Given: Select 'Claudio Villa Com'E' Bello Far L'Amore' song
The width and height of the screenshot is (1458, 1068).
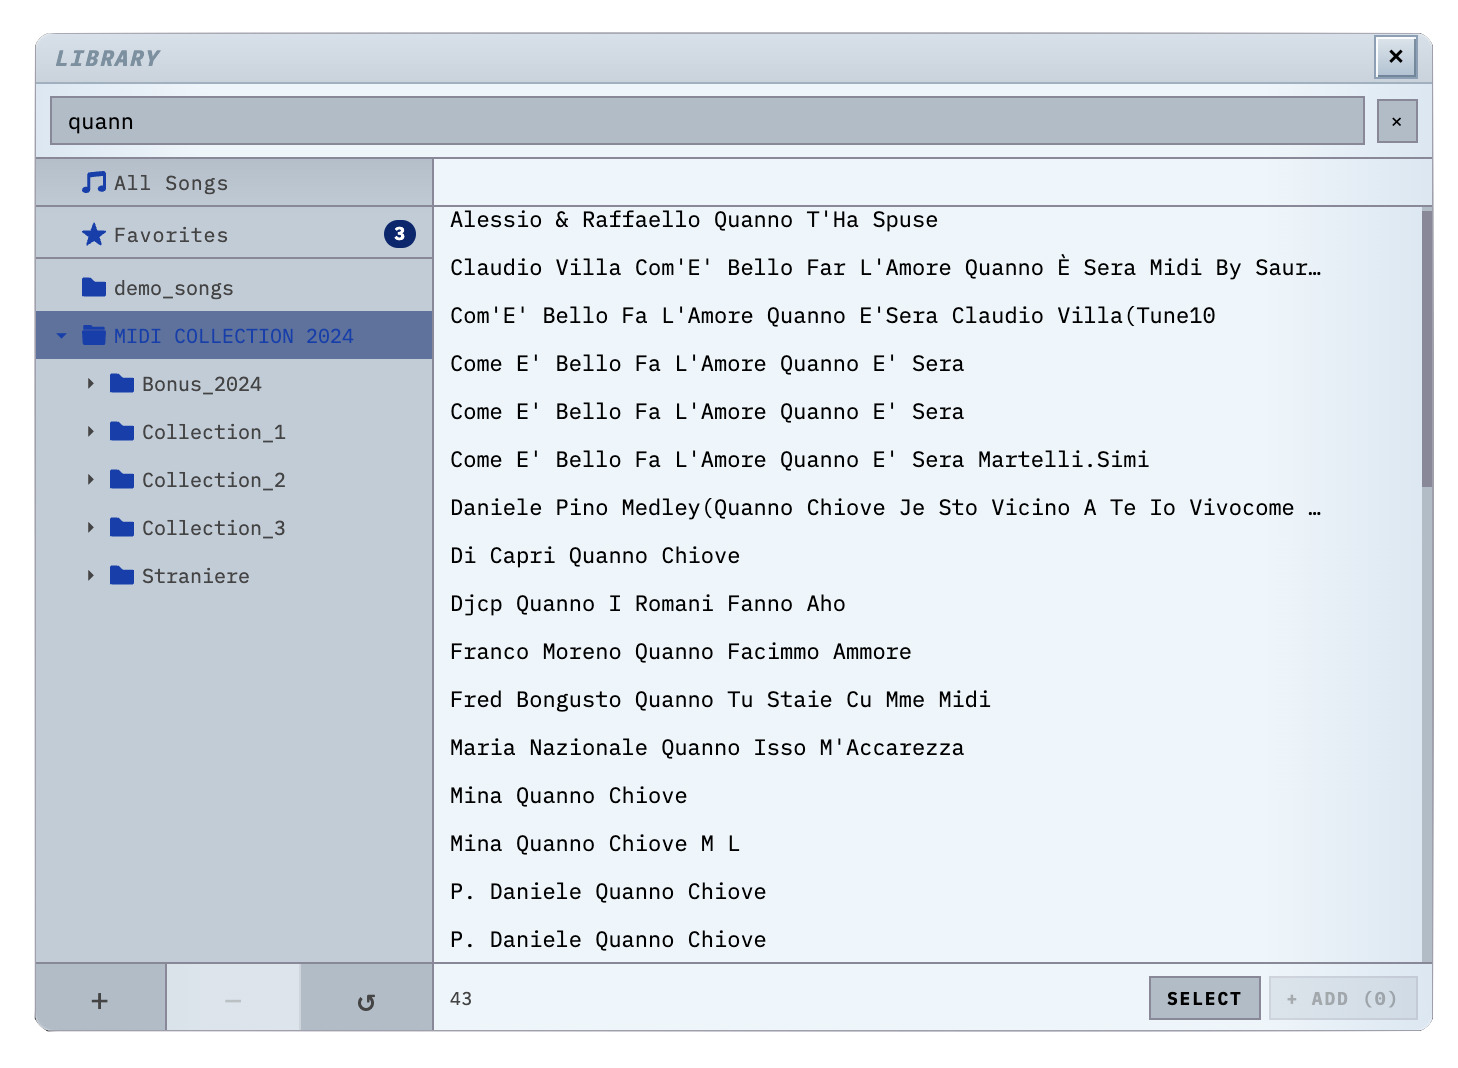Looking at the screenshot, I should (x=928, y=268).
